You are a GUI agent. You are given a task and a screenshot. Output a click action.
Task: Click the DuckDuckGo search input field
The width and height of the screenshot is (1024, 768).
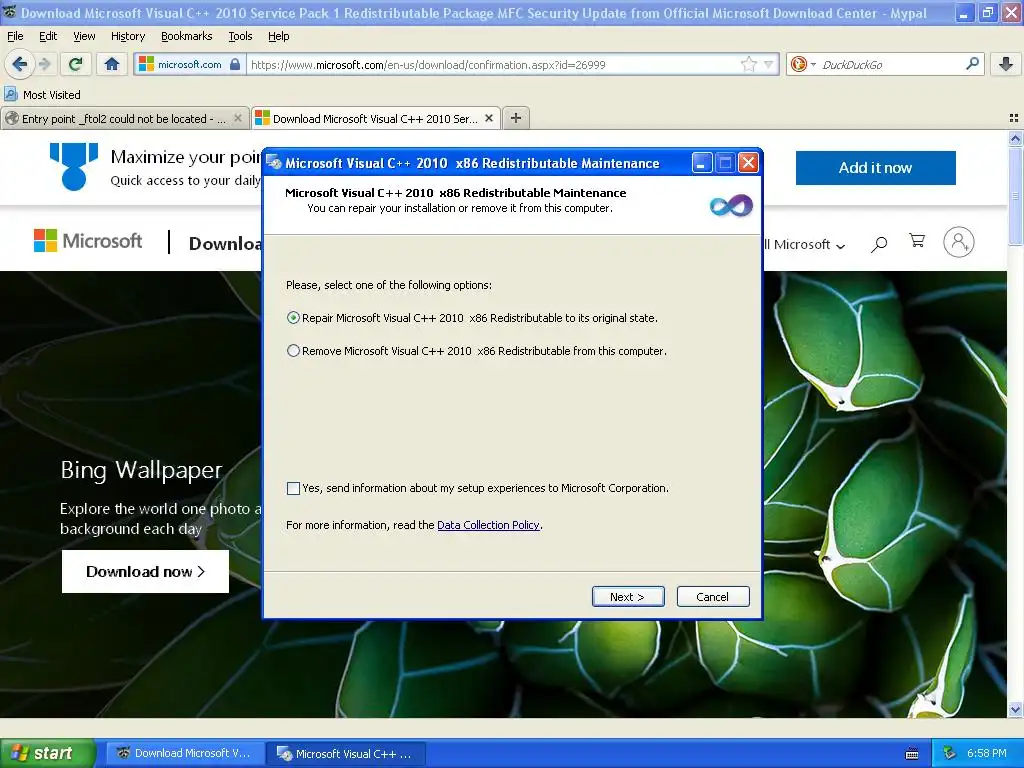pos(891,65)
